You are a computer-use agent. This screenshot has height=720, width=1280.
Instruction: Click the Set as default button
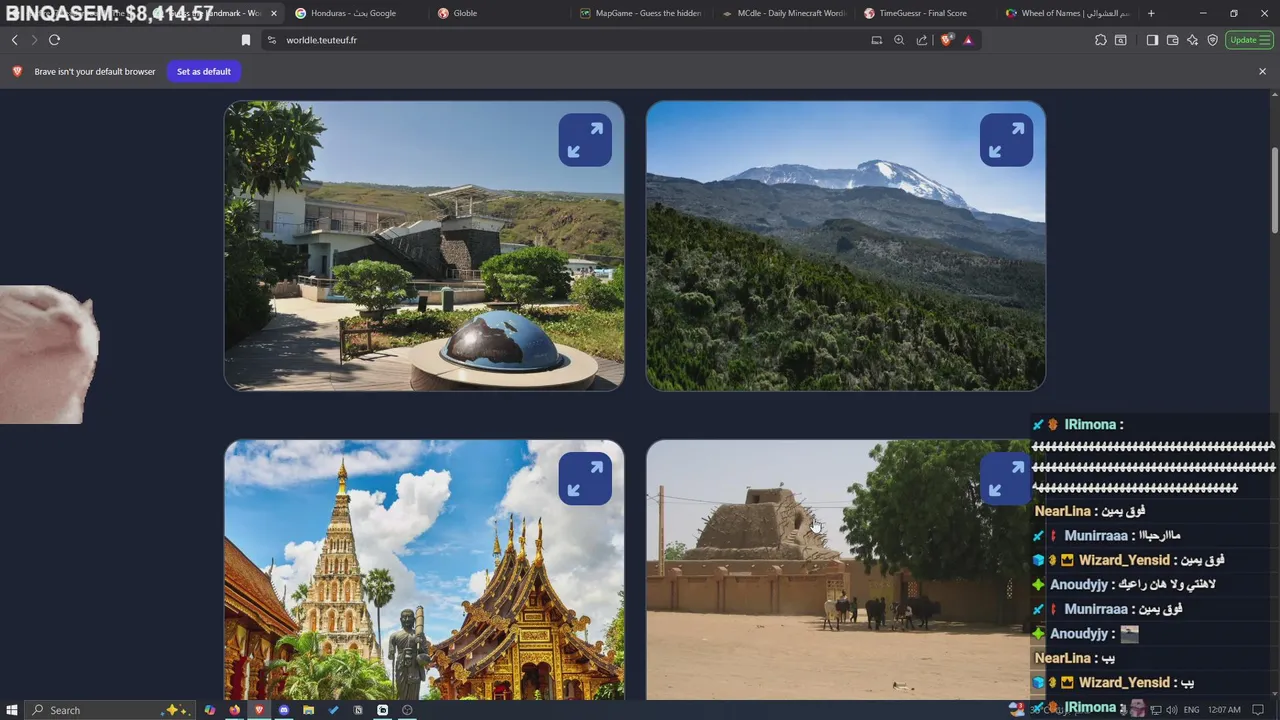(x=204, y=71)
